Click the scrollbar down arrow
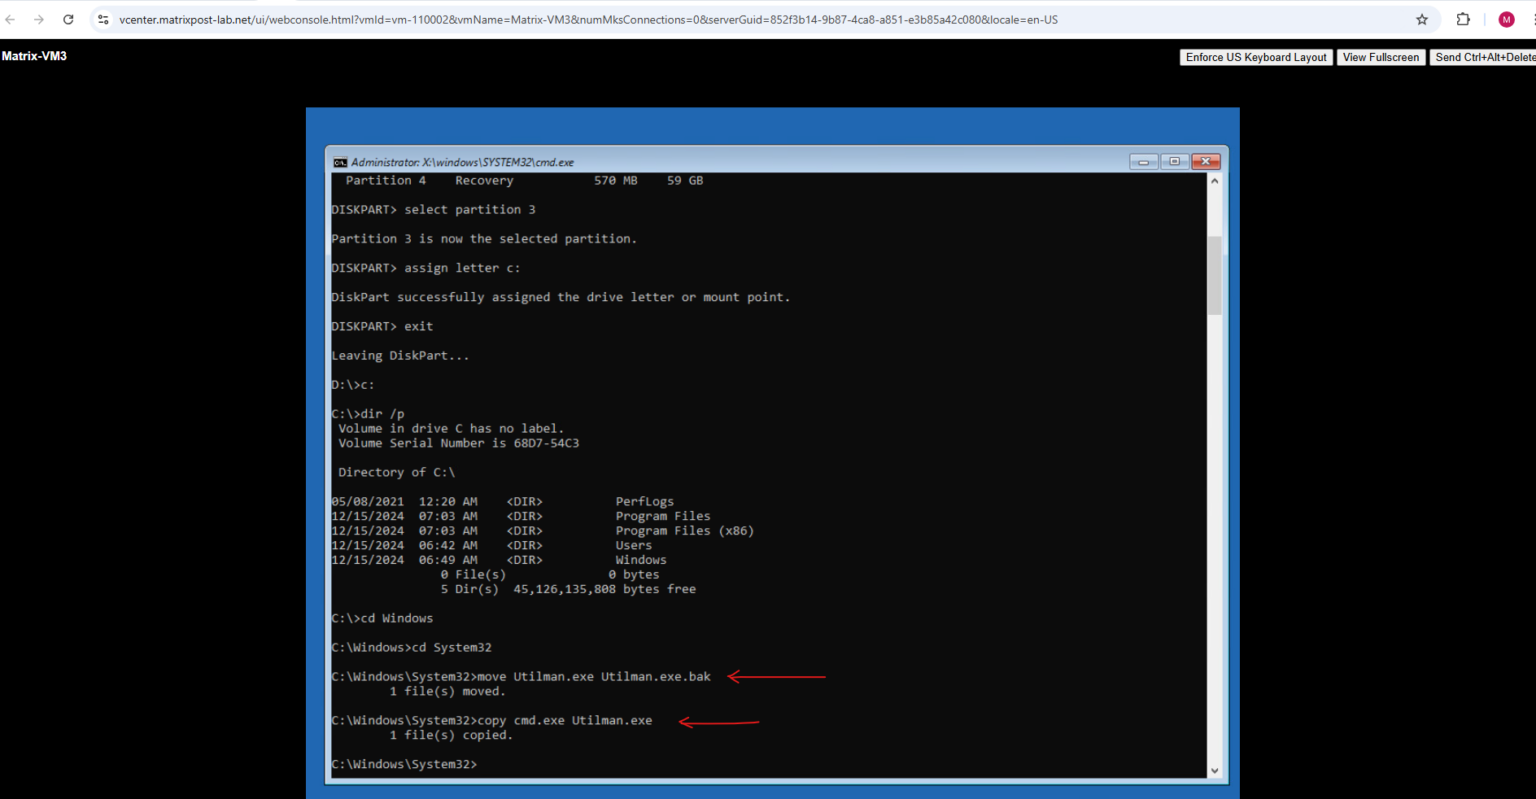This screenshot has height=799, width=1536. click(x=1213, y=771)
